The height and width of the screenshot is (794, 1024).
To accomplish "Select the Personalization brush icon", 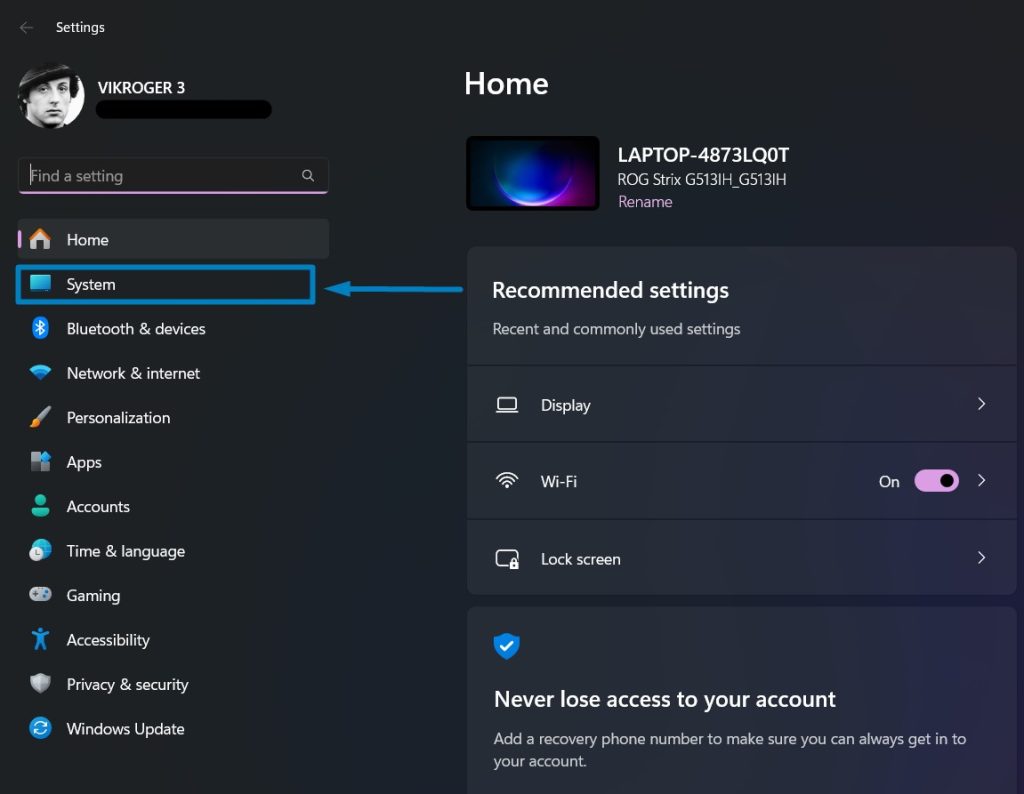I will click(40, 417).
